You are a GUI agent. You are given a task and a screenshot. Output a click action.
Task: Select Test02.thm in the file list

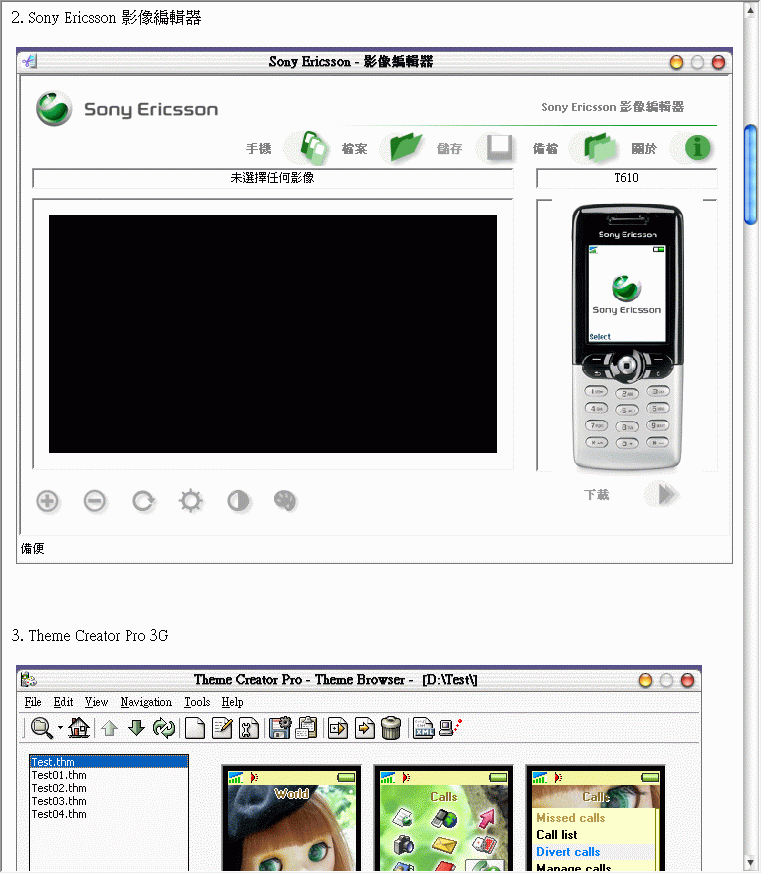(x=59, y=788)
